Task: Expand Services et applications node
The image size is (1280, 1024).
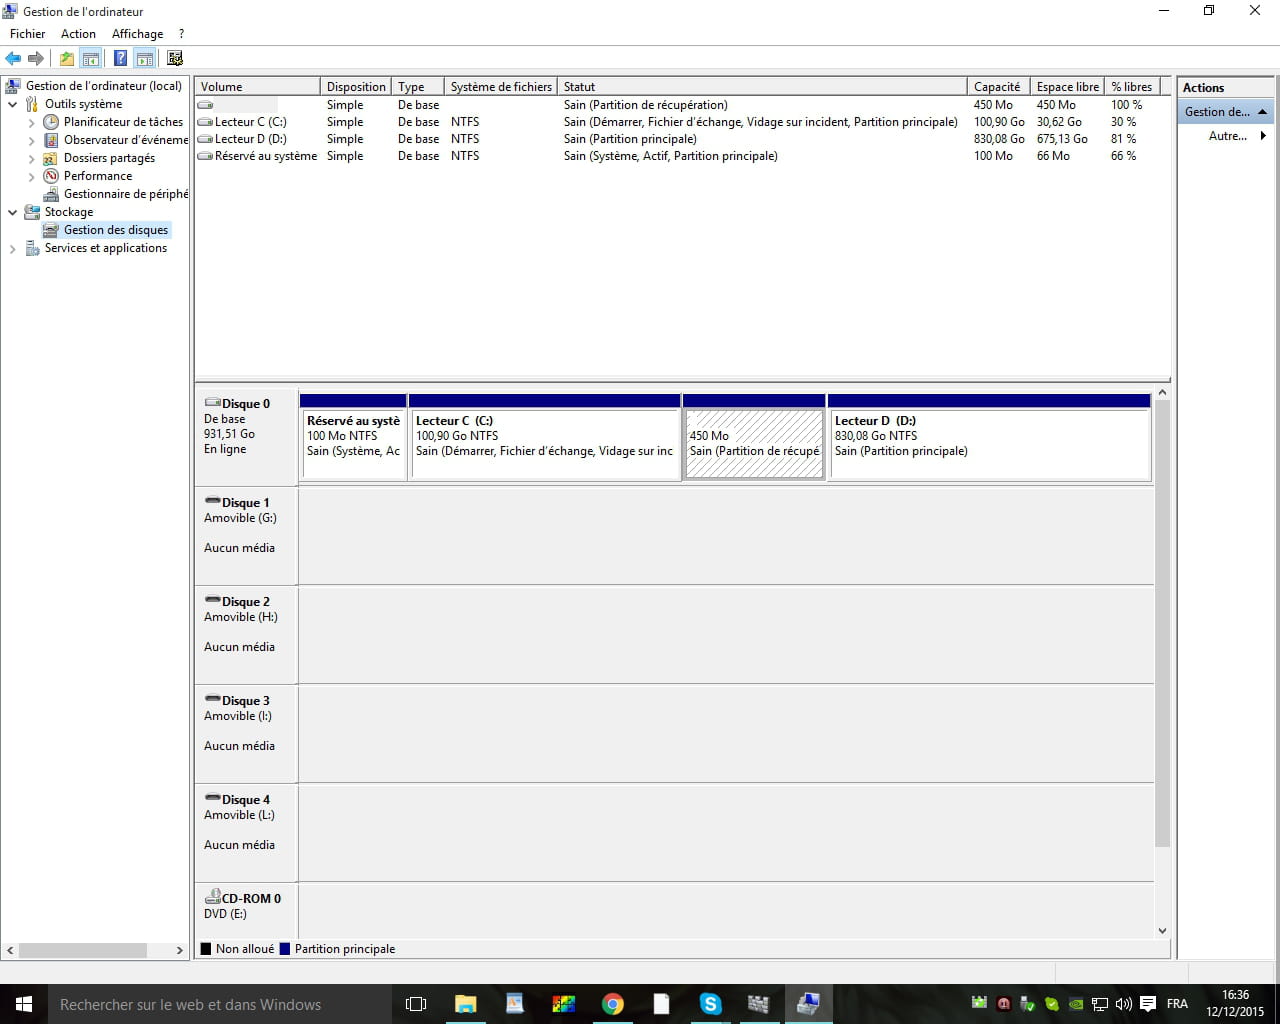Action: [13, 249]
